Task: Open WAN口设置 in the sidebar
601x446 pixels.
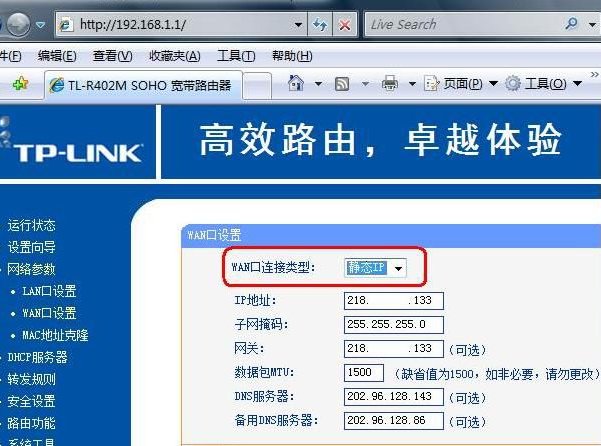Action: point(49,313)
